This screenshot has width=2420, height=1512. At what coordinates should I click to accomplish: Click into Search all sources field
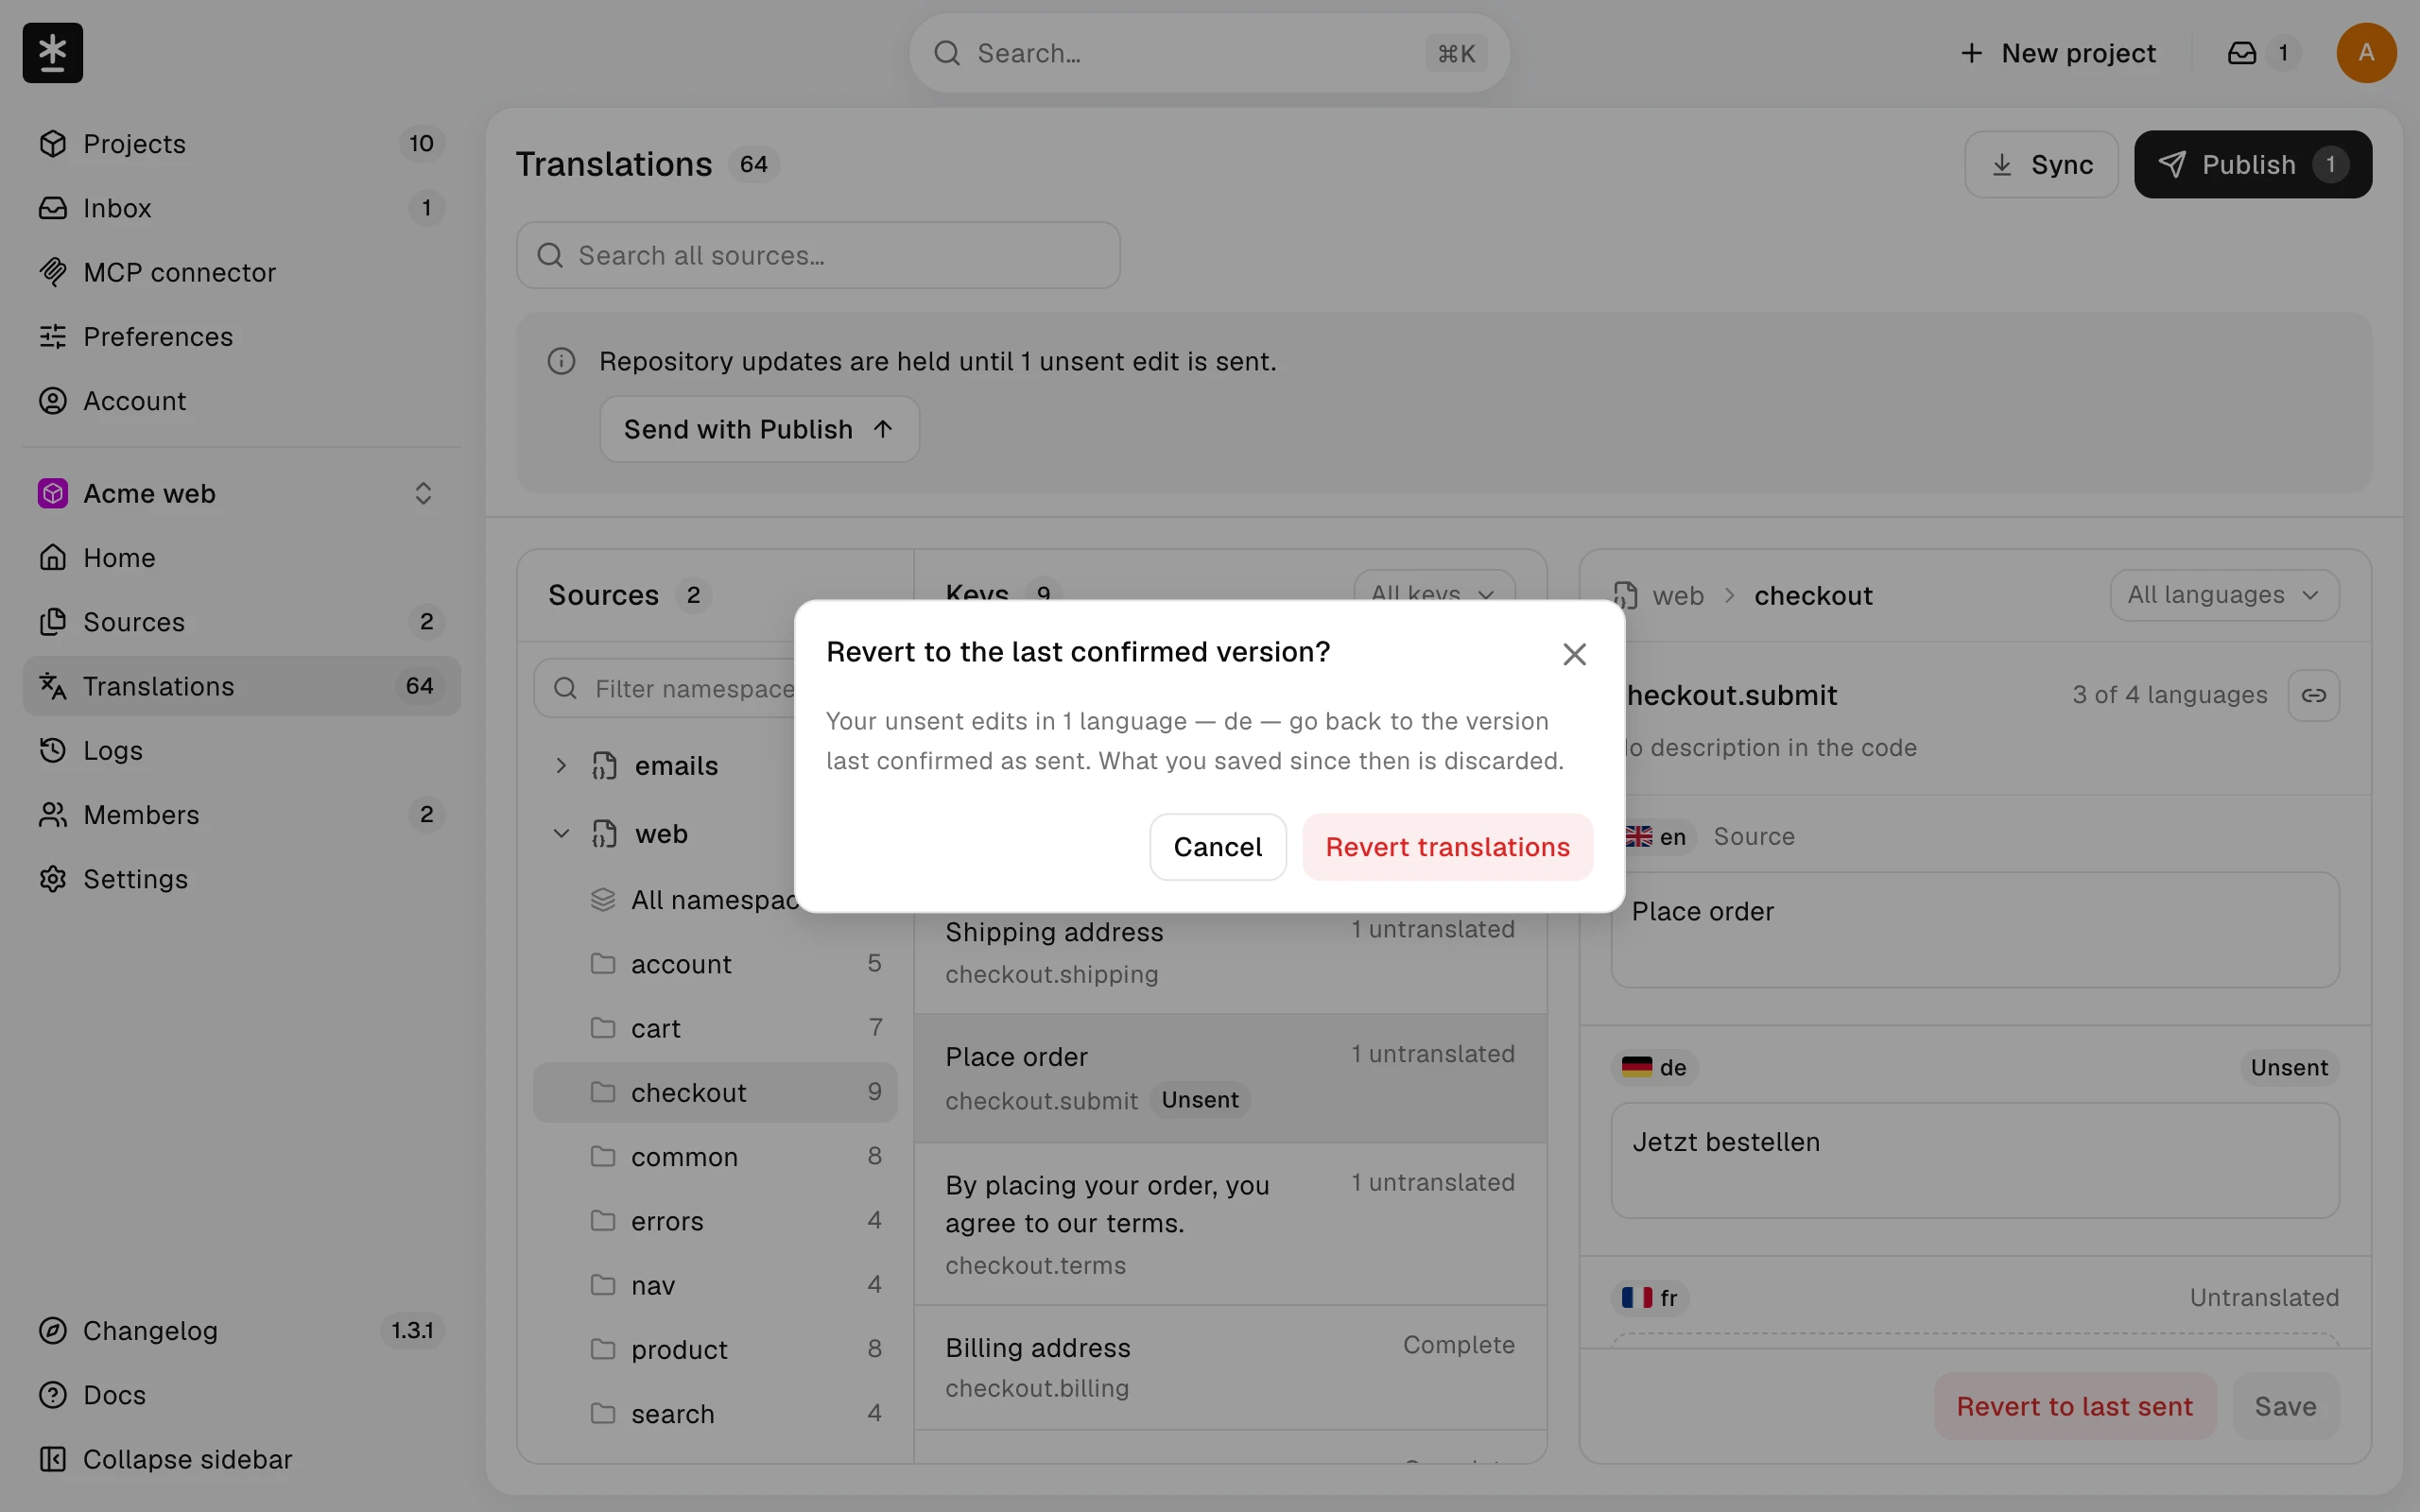[818, 255]
